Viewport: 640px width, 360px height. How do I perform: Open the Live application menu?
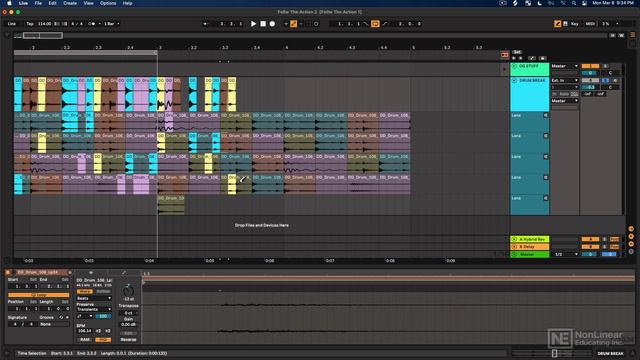[x=23, y=3]
